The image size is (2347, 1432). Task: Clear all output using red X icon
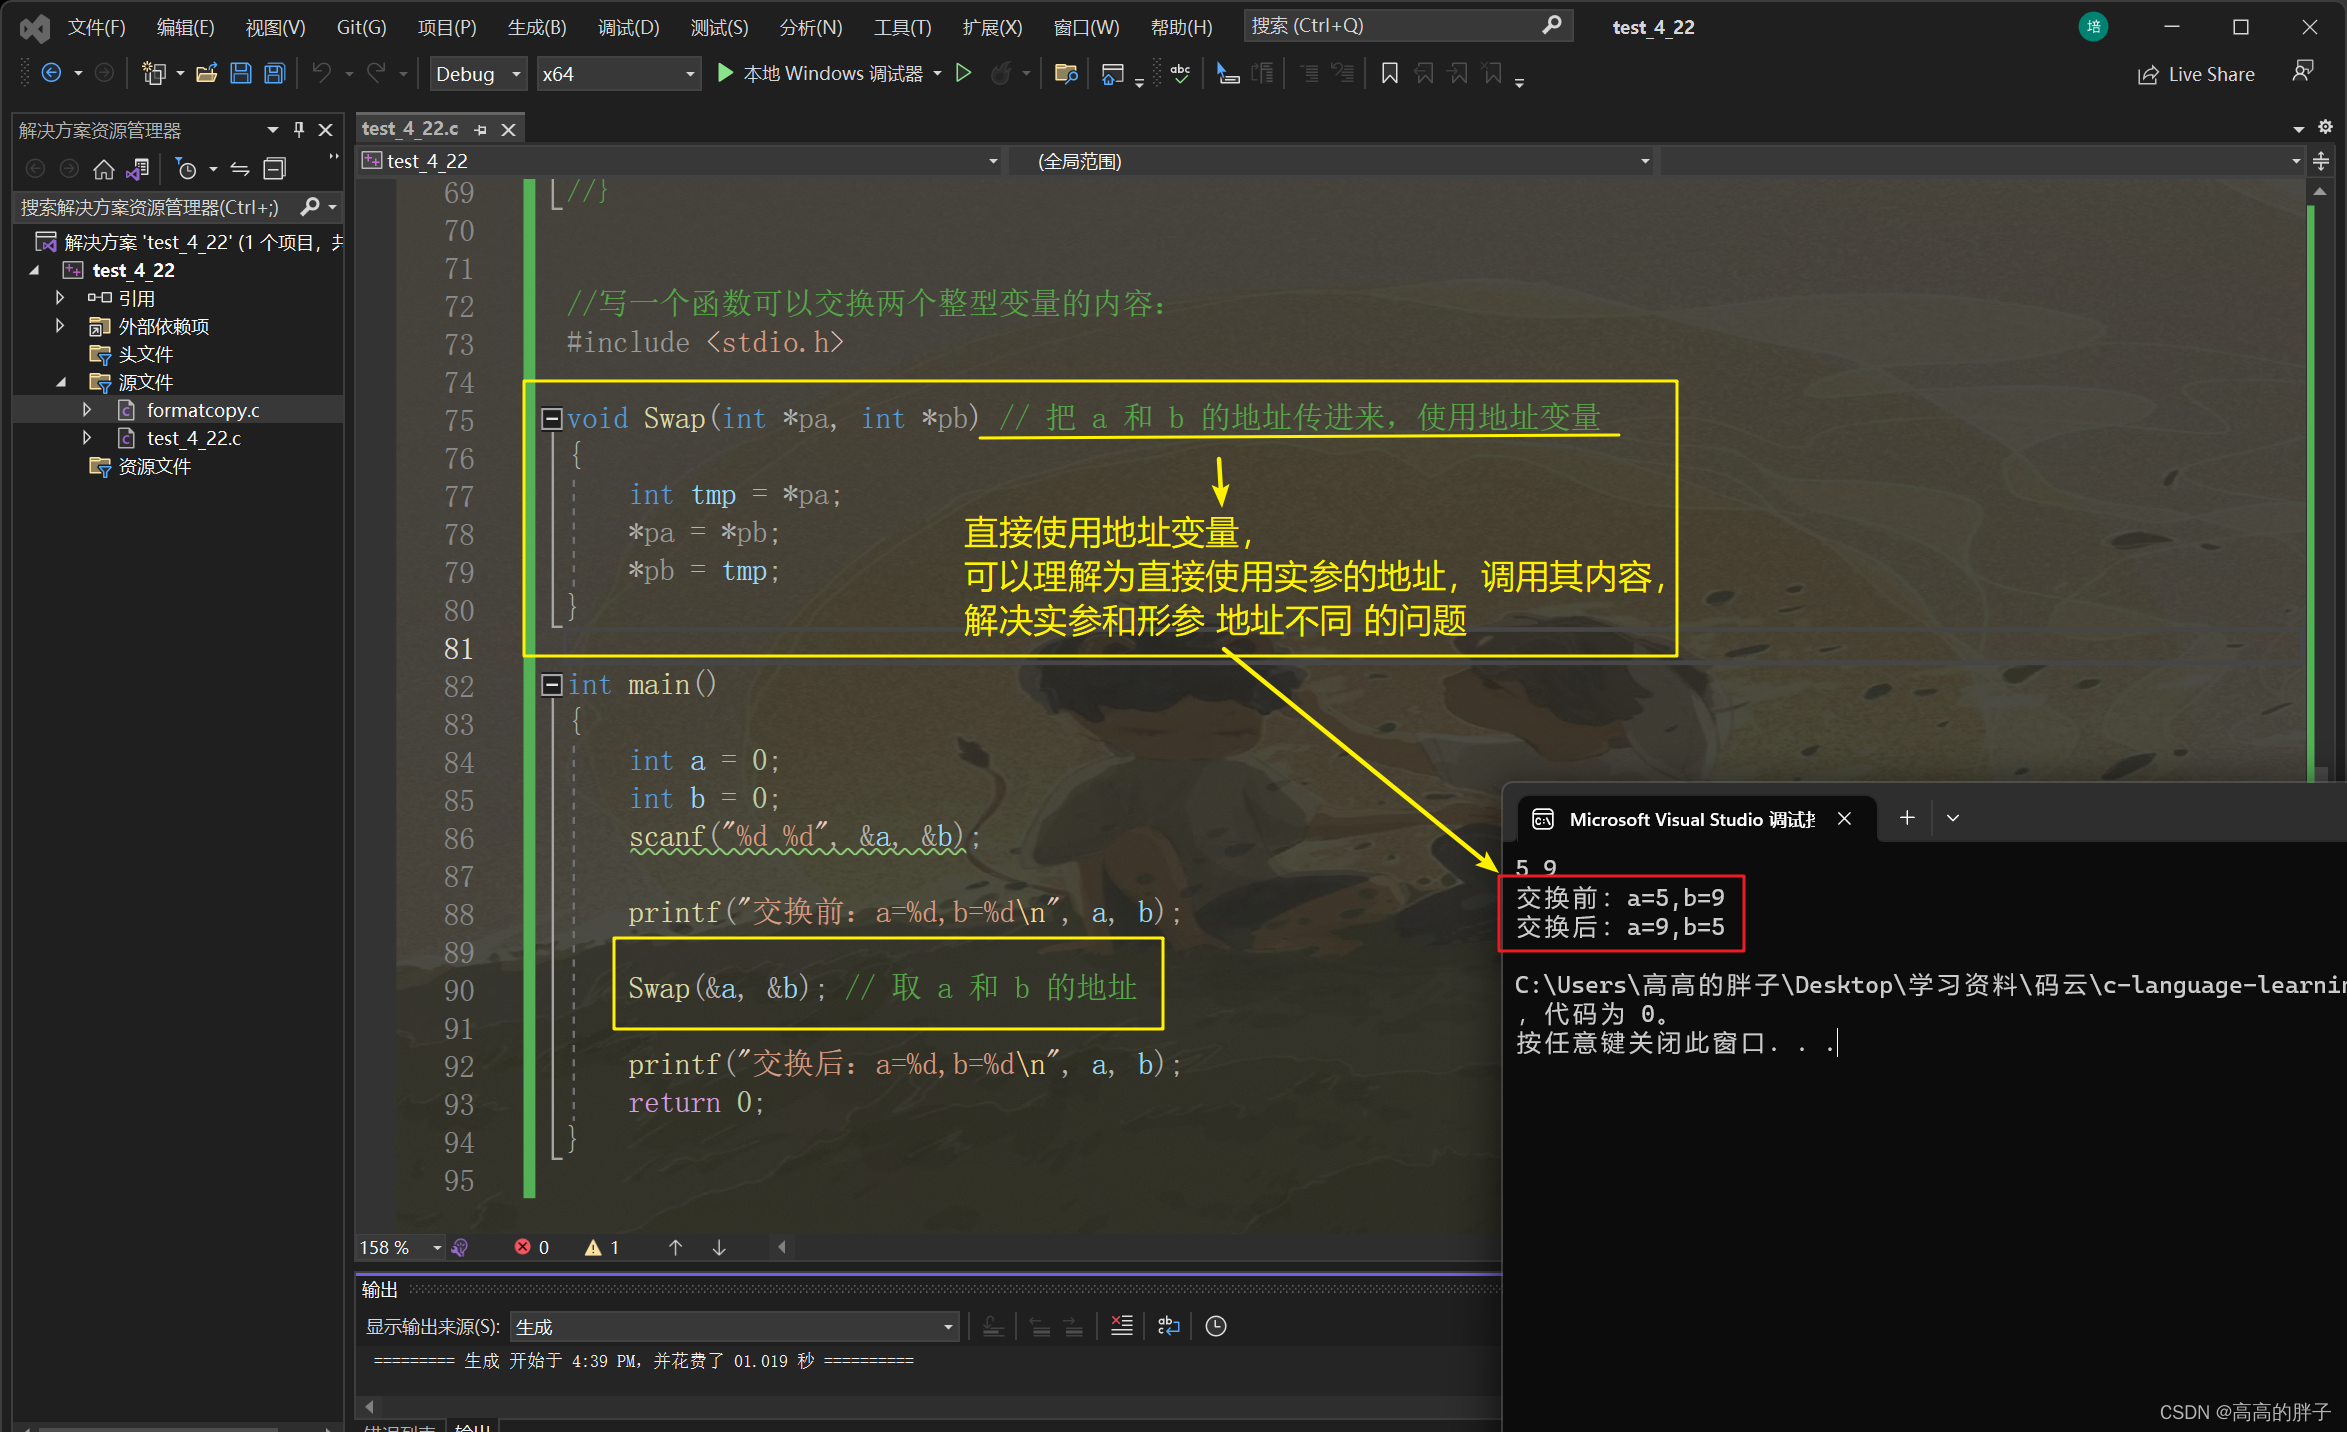[x=1121, y=1326]
